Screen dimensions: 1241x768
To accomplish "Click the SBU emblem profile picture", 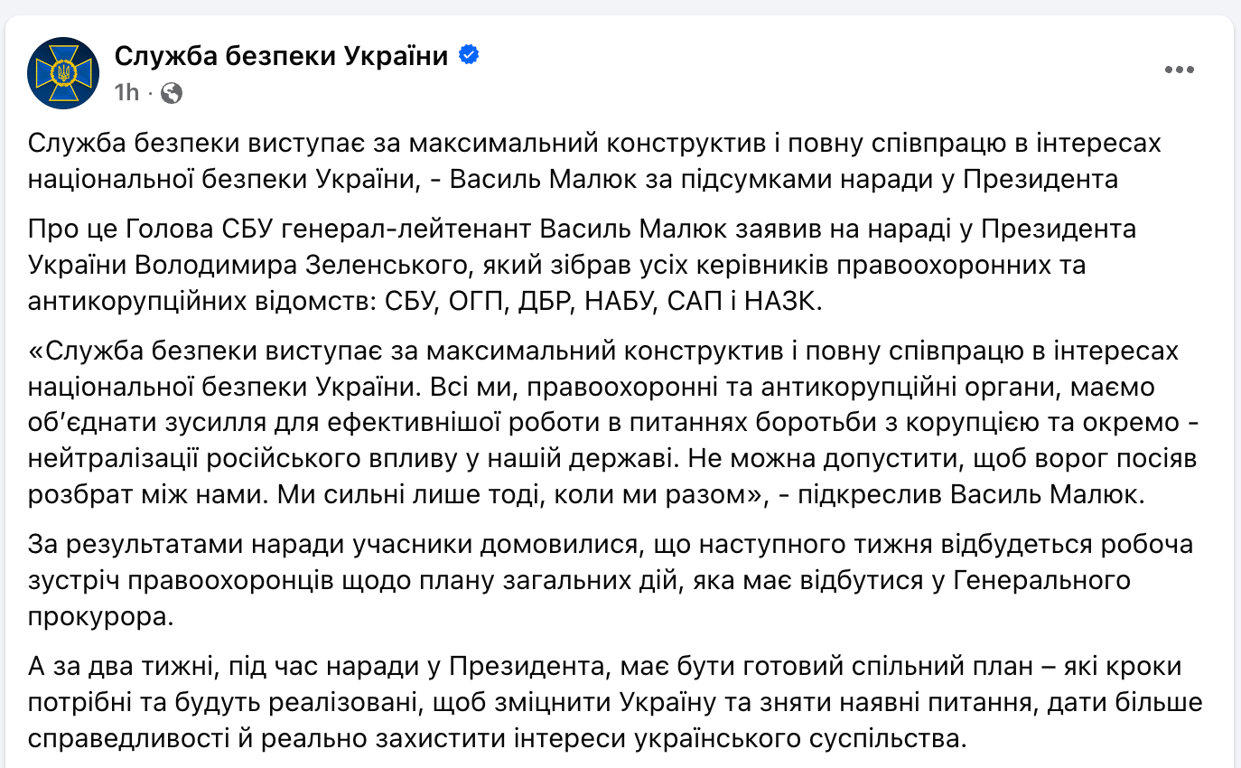I will [63, 73].
